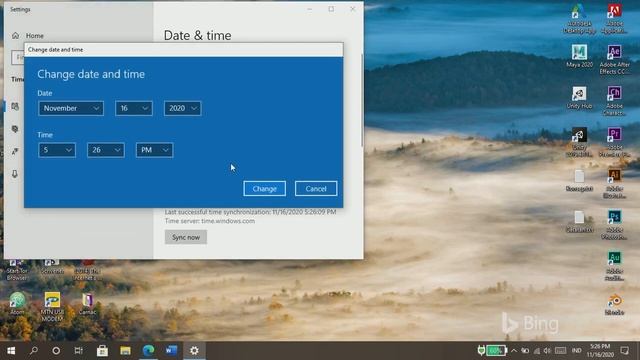Open the Atom desktop shortcut

(17, 303)
